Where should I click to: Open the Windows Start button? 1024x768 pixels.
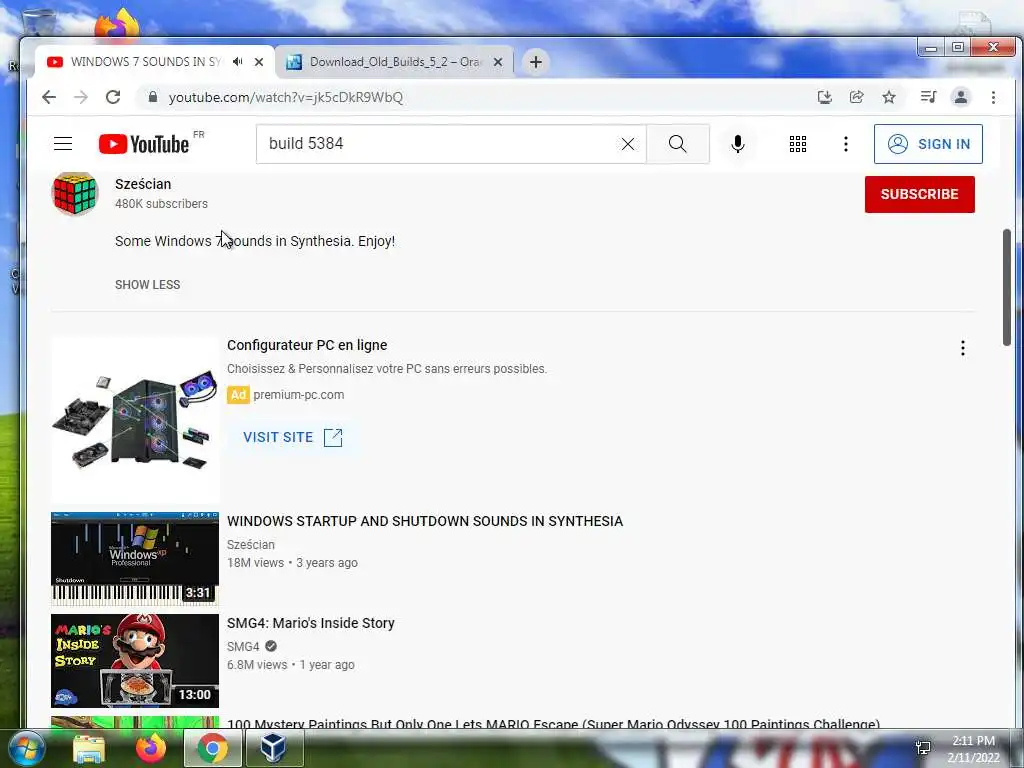27,748
